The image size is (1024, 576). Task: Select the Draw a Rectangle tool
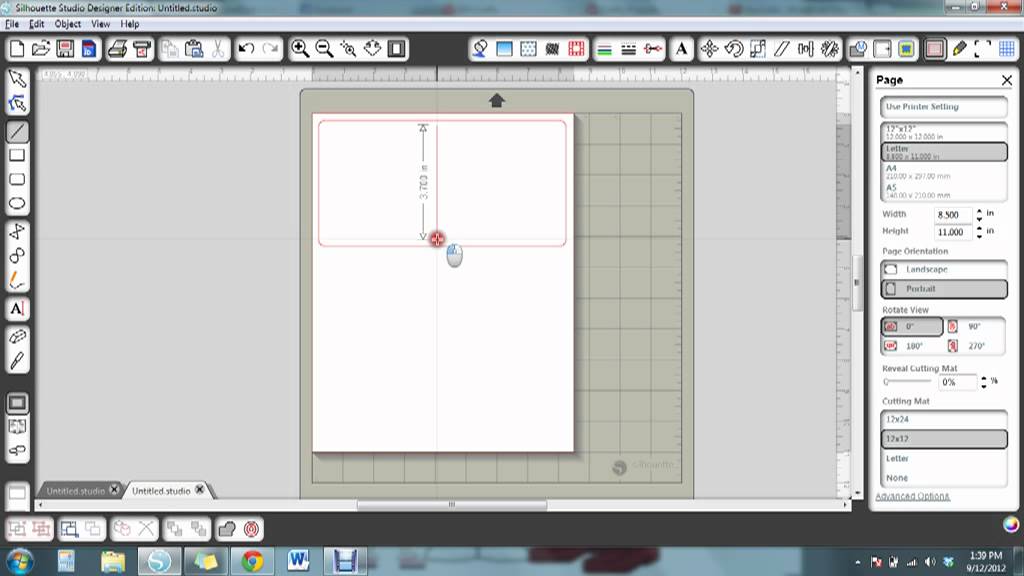coord(17,155)
